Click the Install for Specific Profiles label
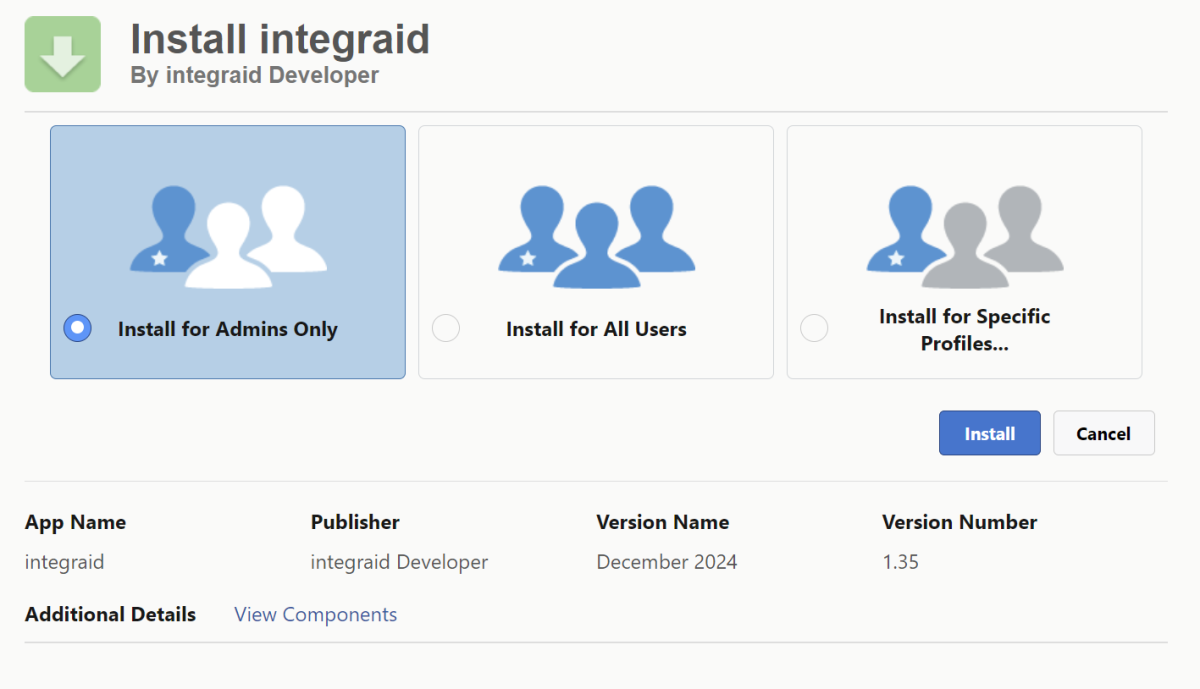This screenshot has height=689, width=1200. (965, 329)
